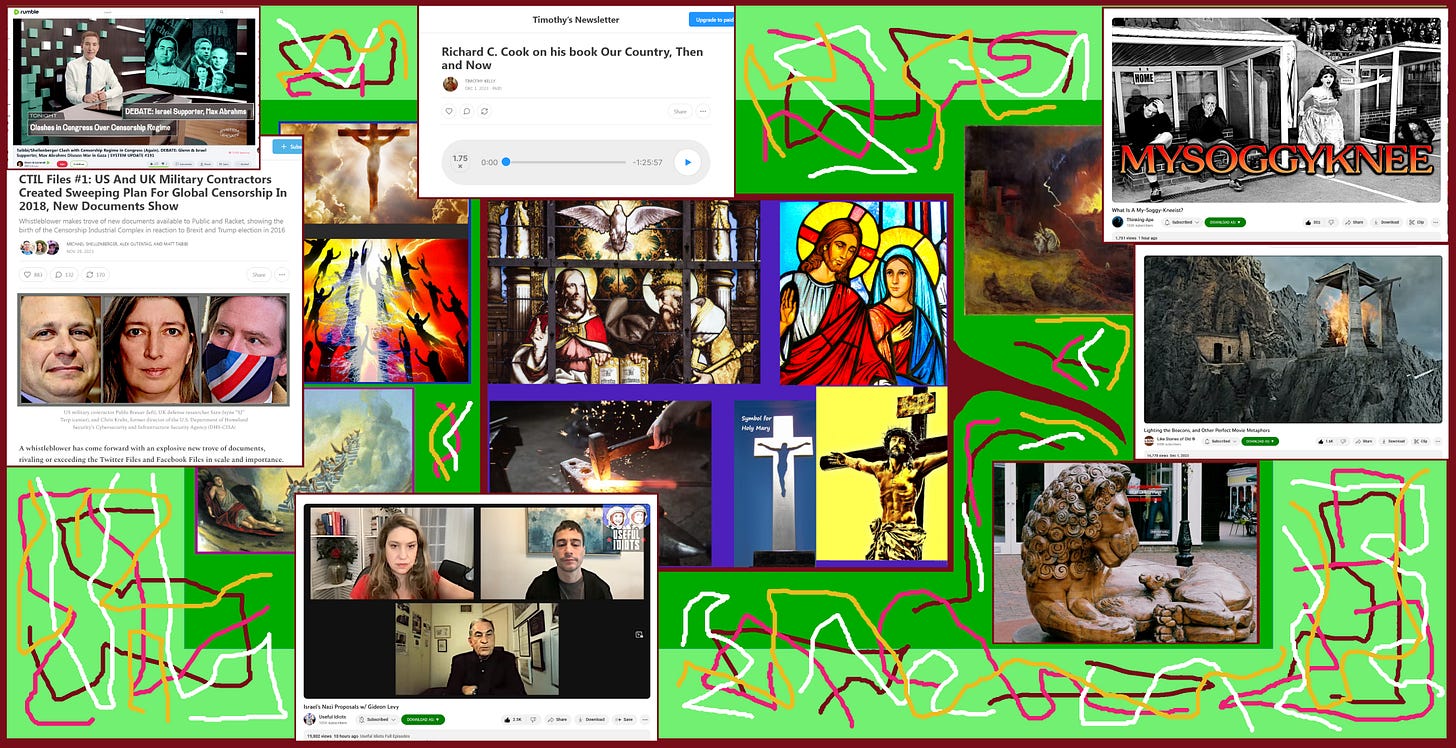1456x748 pixels.
Task: Click DOWNLOAD AS on the Thinking-Ape video
Action: point(1225,222)
